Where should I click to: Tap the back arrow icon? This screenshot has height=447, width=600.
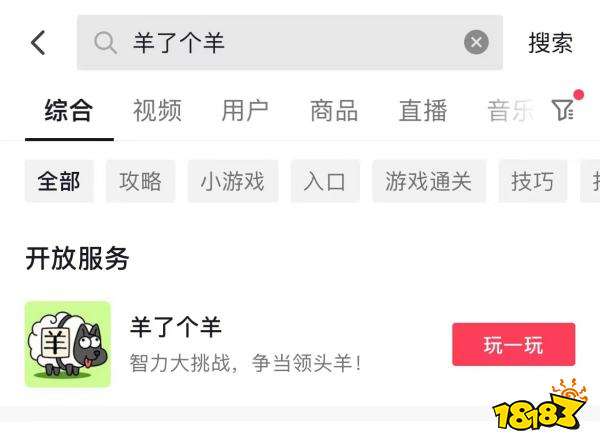[x=38, y=42]
